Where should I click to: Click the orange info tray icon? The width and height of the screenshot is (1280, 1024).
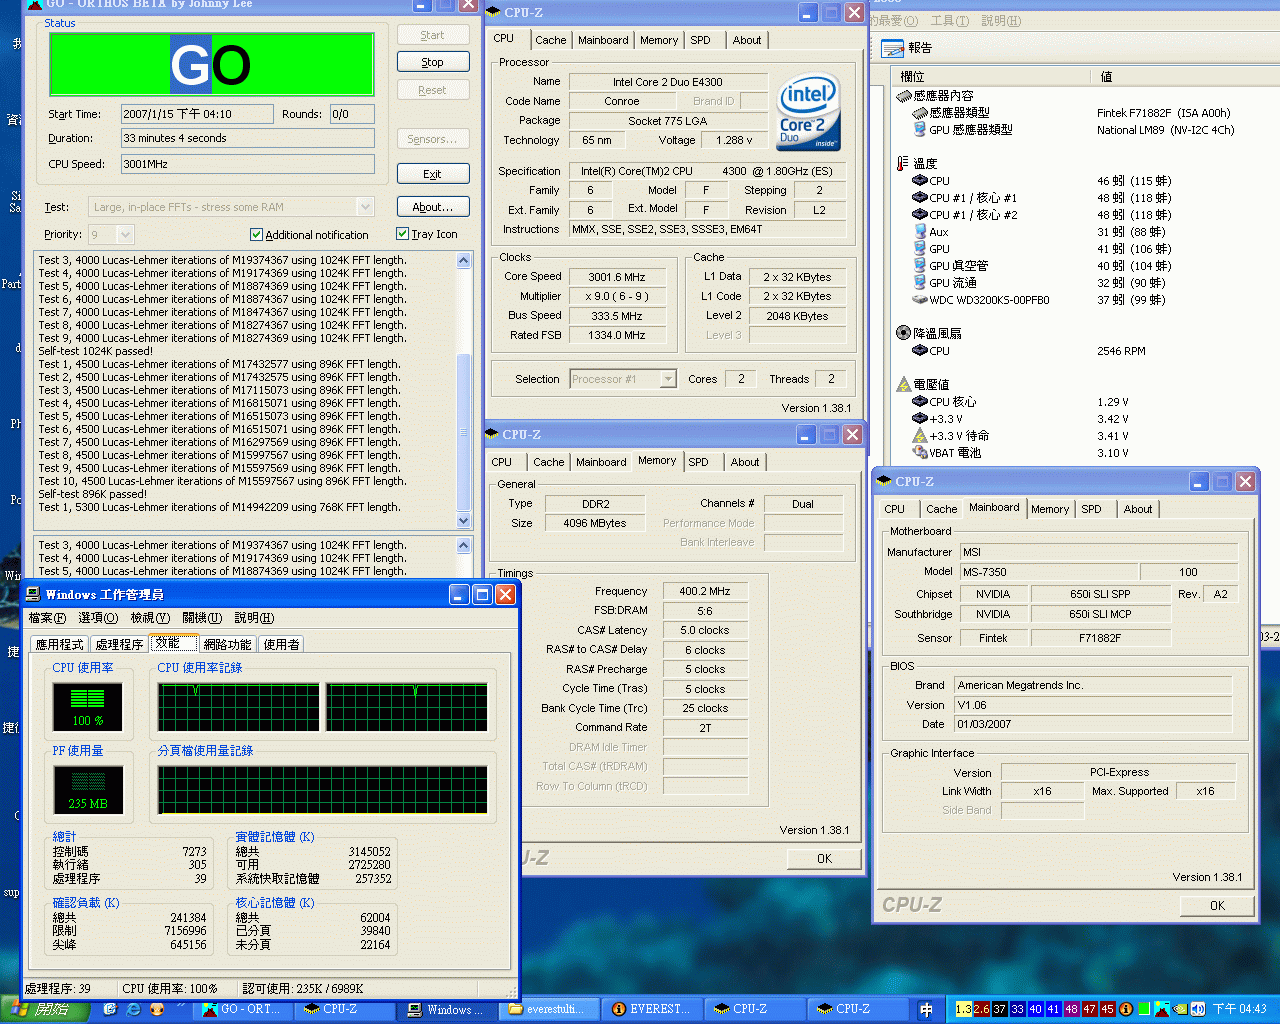[1125, 1009]
